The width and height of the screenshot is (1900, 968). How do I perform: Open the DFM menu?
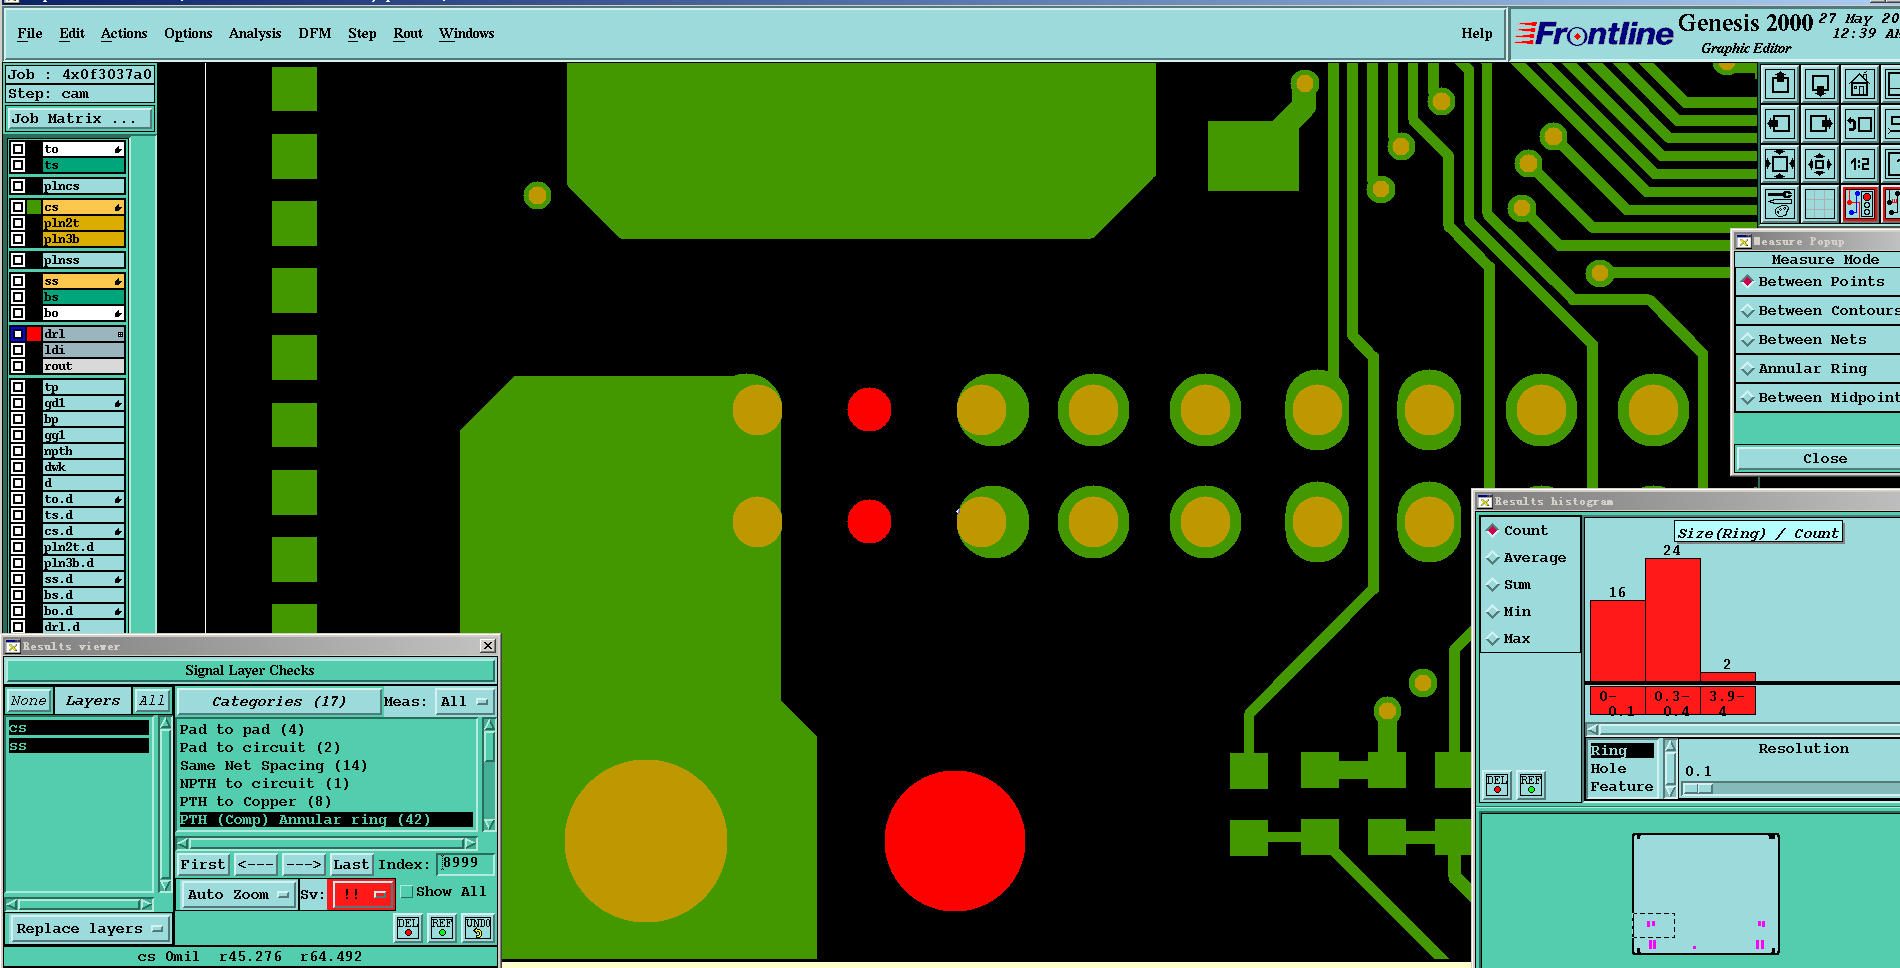pos(314,33)
